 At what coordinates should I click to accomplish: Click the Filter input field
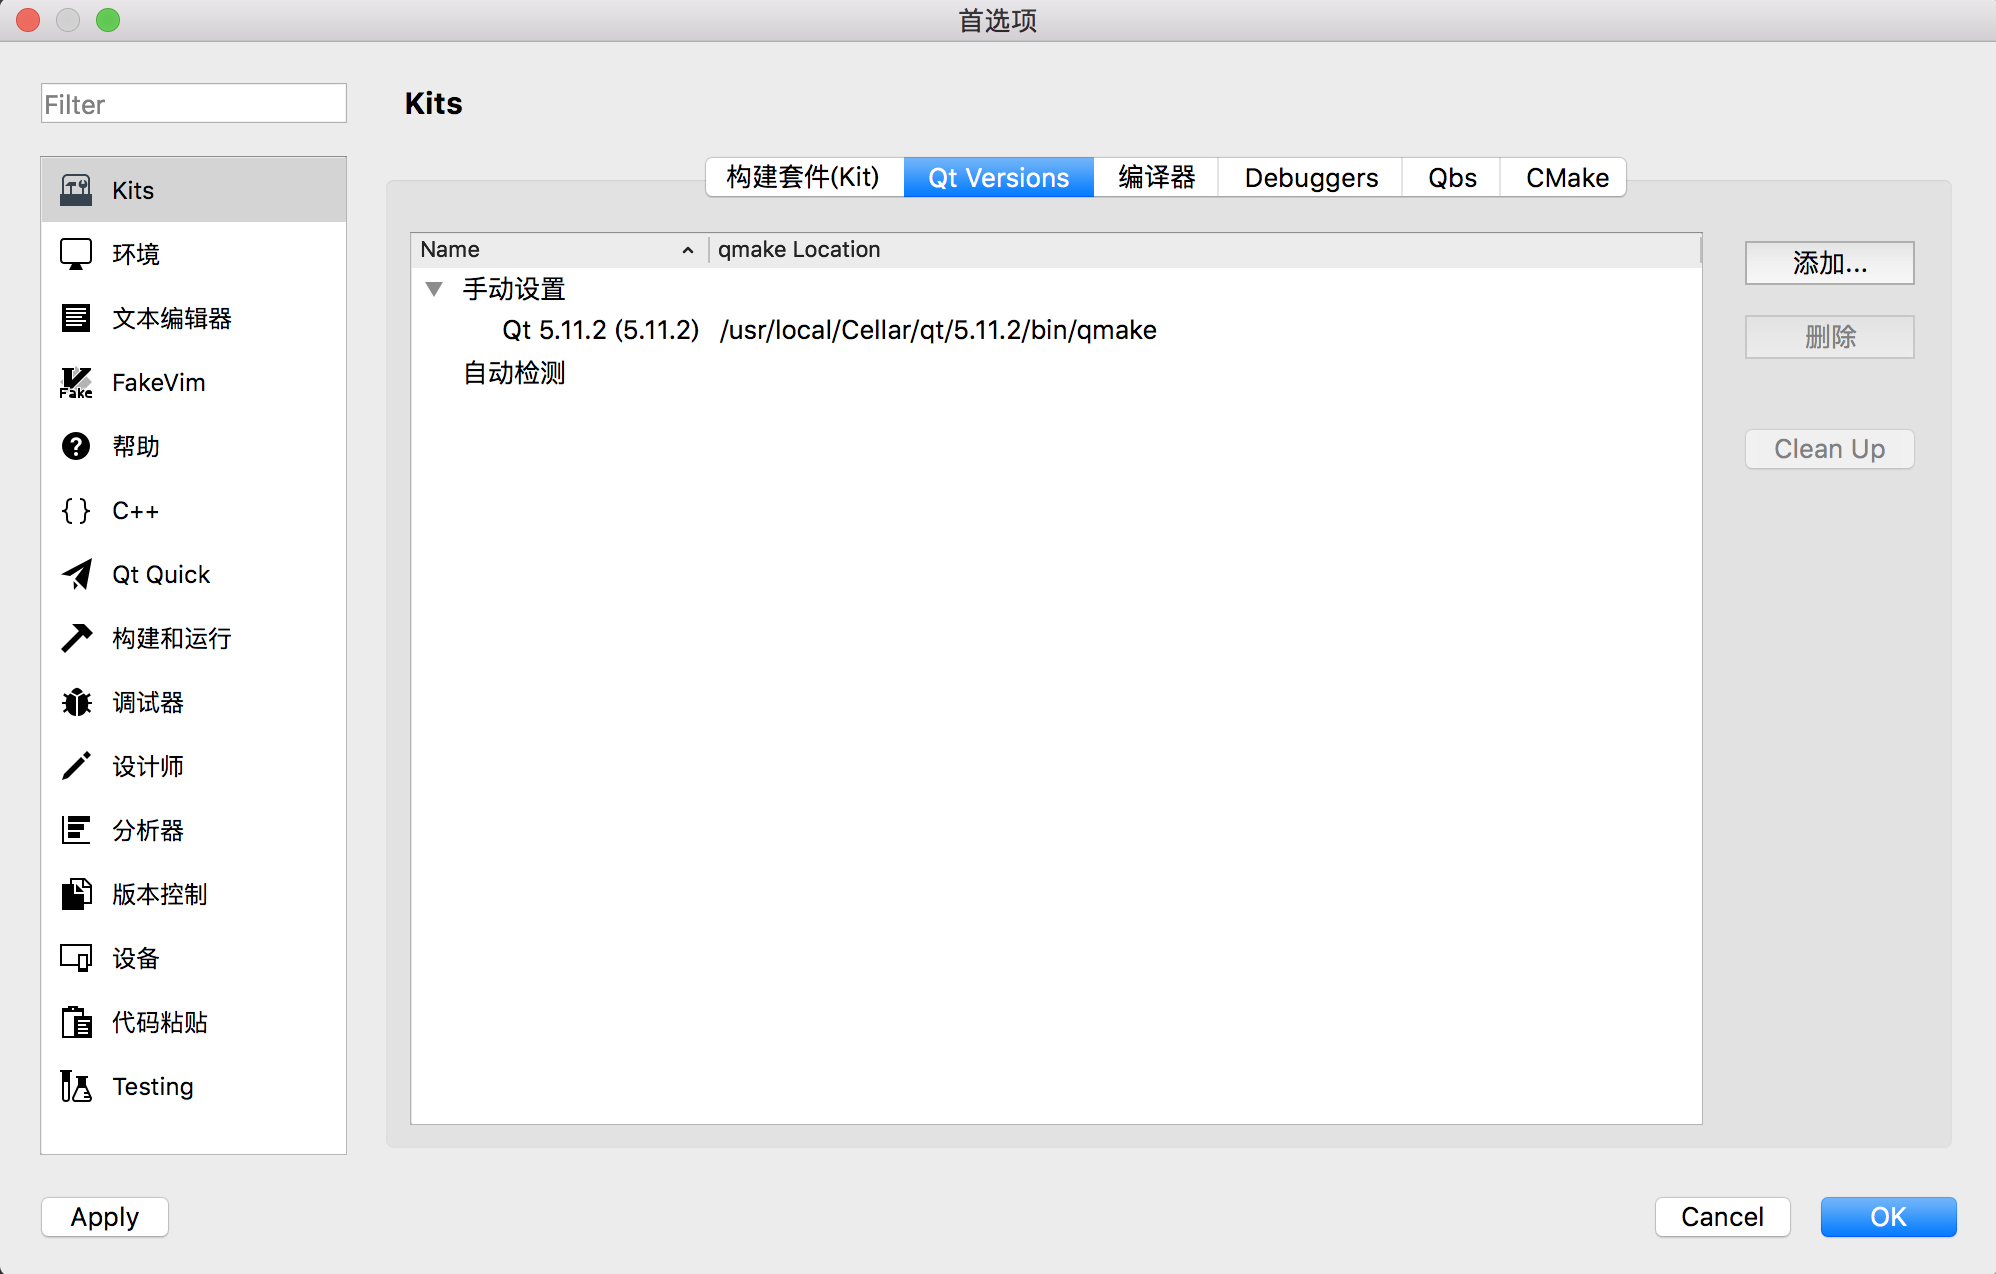193,105
